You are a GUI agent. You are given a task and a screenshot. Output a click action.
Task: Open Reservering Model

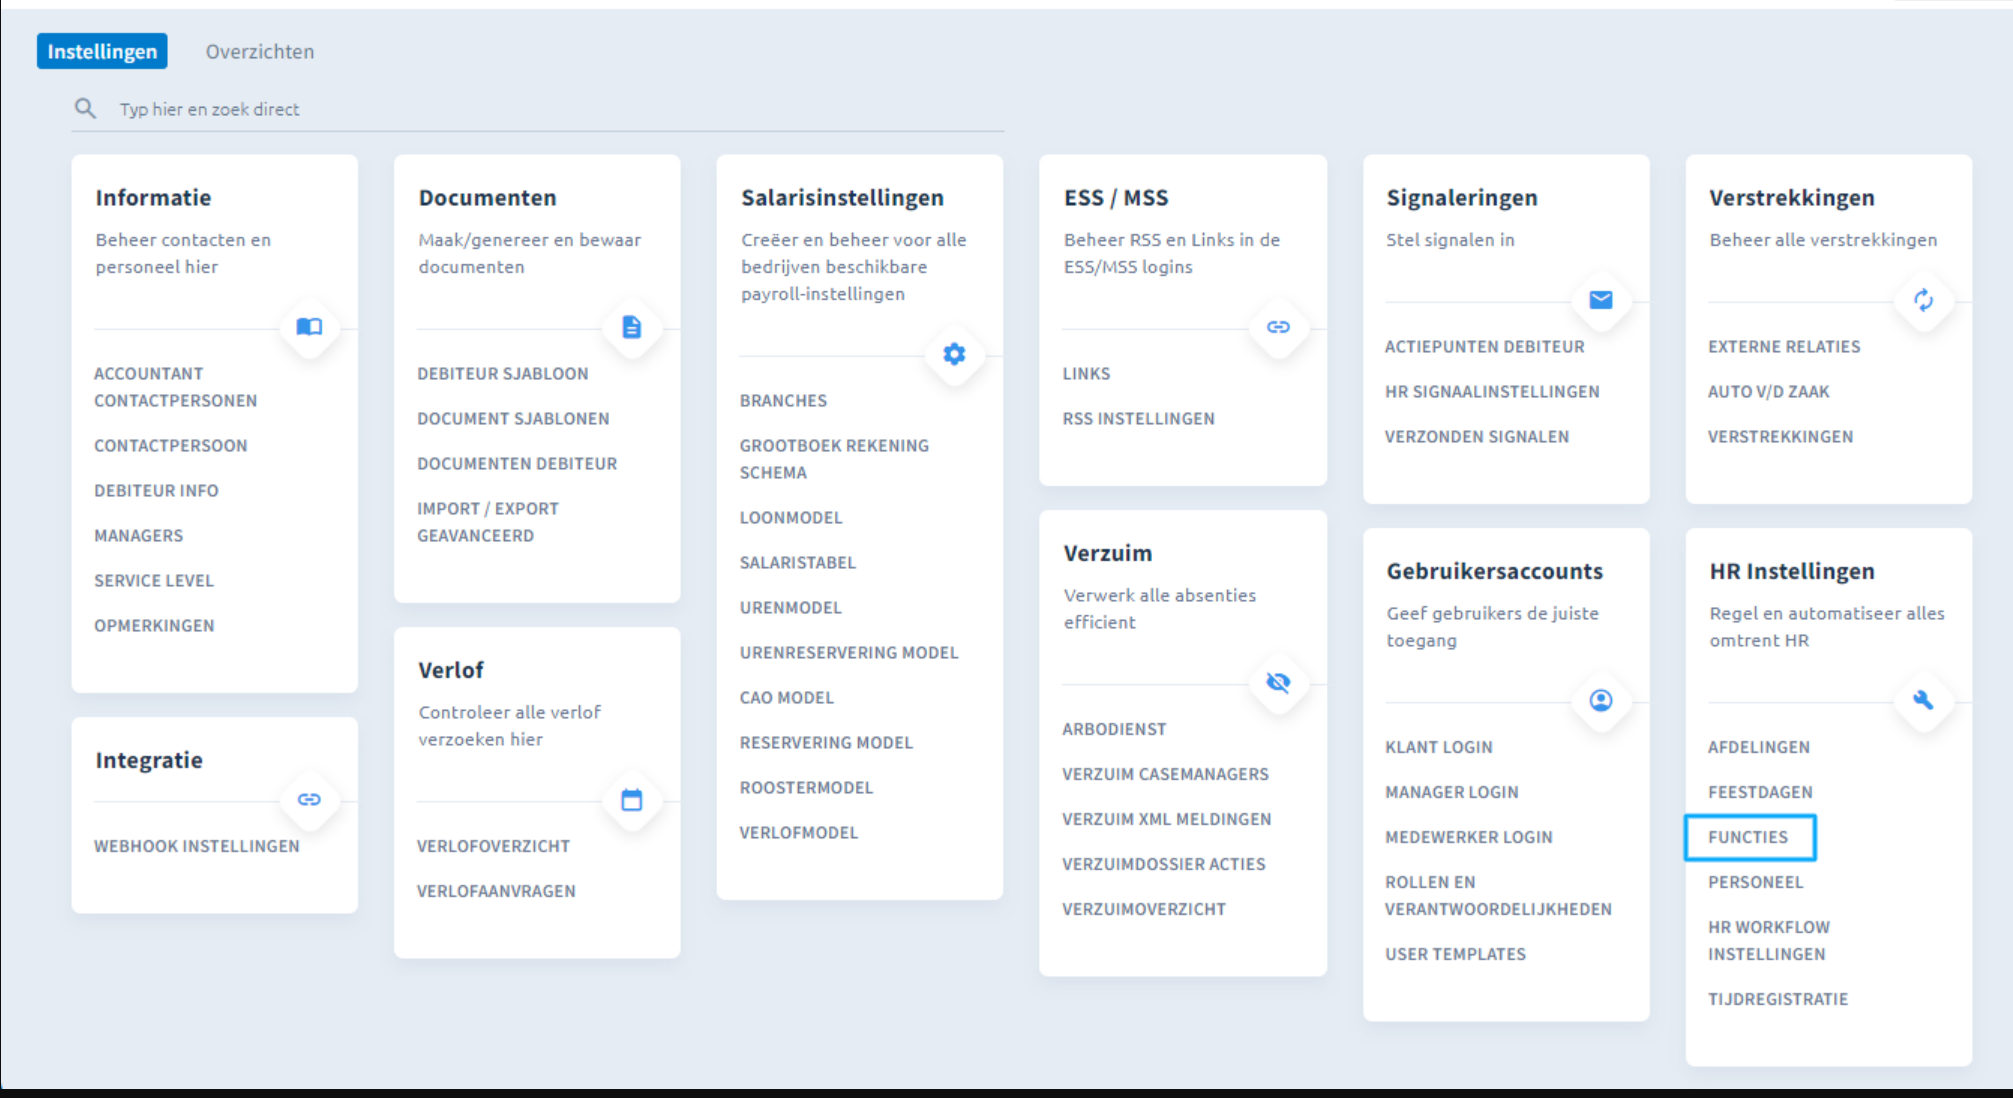coord(826,742)
